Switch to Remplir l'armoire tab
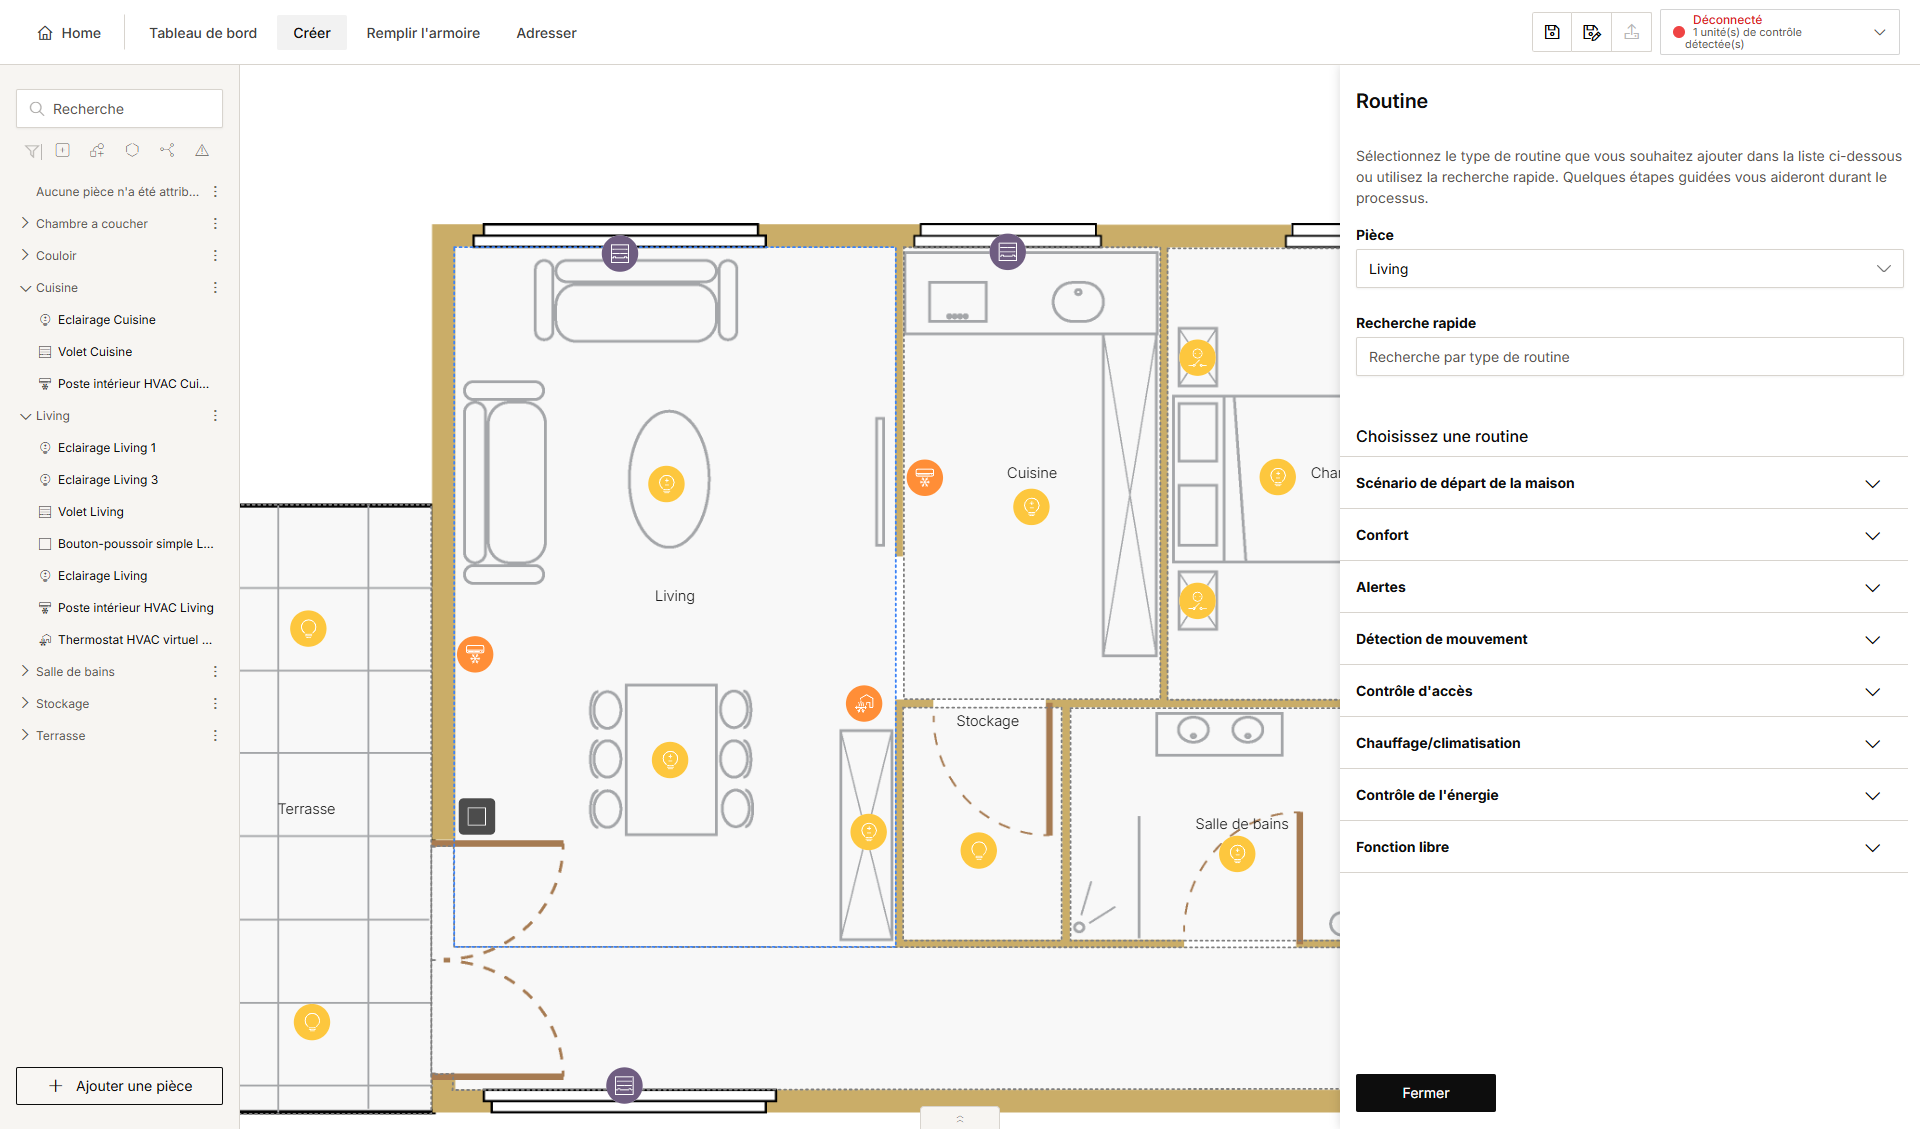1920x1129 pixels. 423,33
